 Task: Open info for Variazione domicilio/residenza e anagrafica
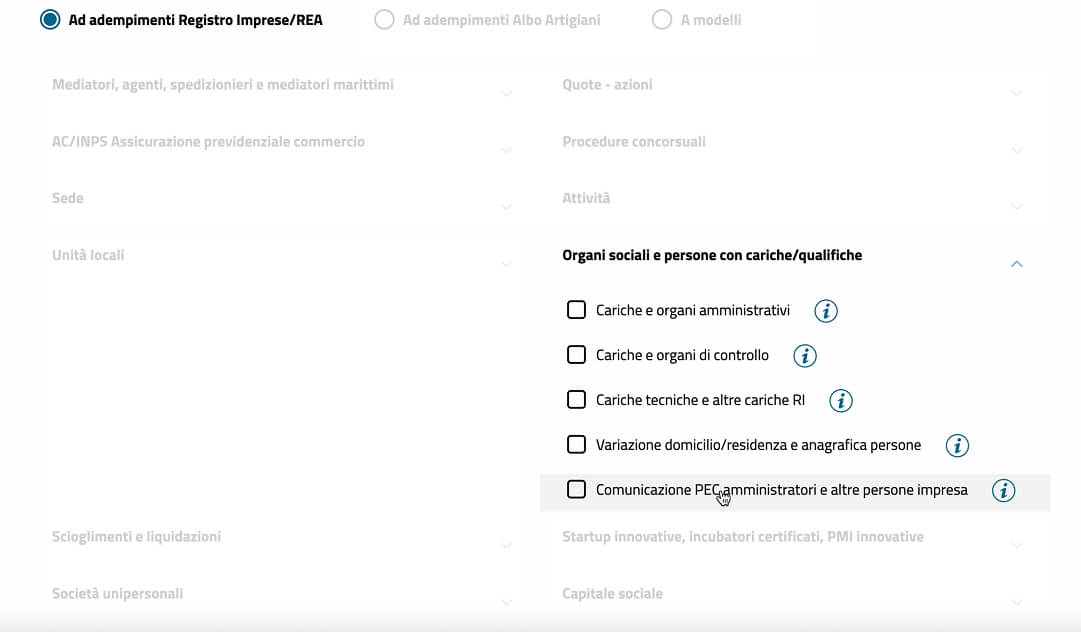[x=956, y=446]
